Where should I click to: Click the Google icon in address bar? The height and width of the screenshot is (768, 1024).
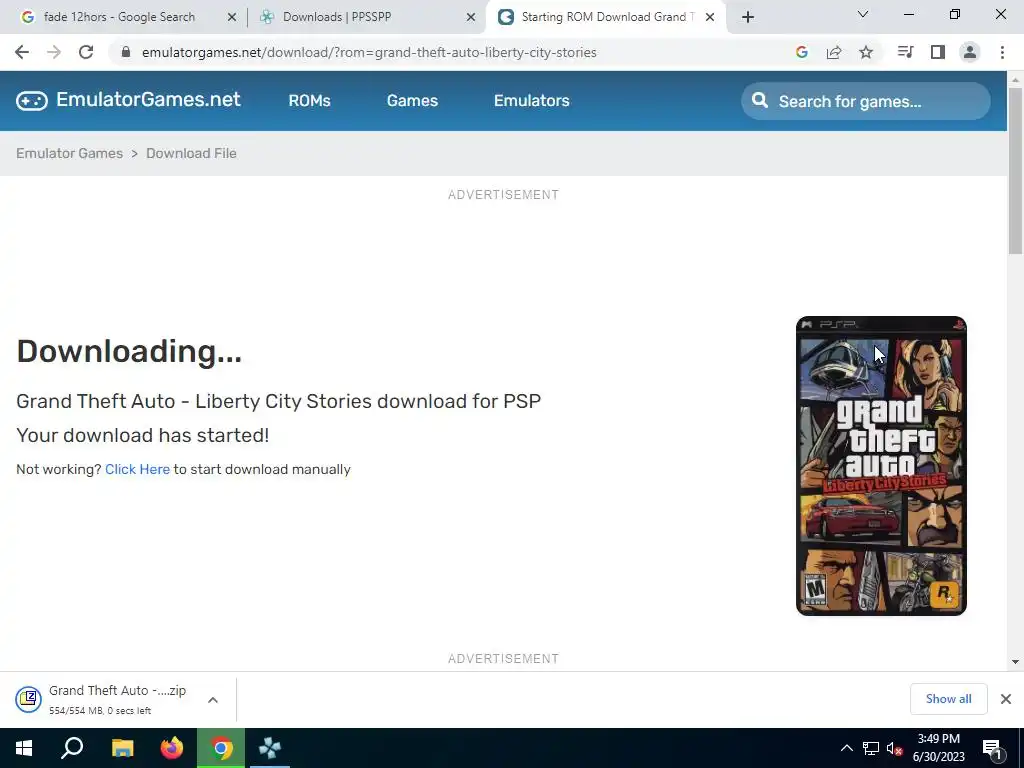pos(802,52)
